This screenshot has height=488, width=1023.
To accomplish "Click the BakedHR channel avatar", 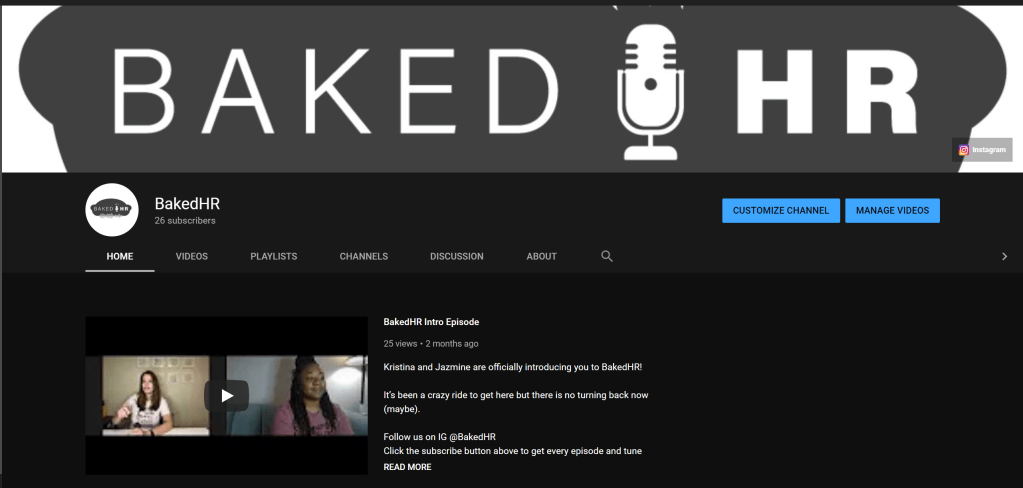I will click(112, 210).
